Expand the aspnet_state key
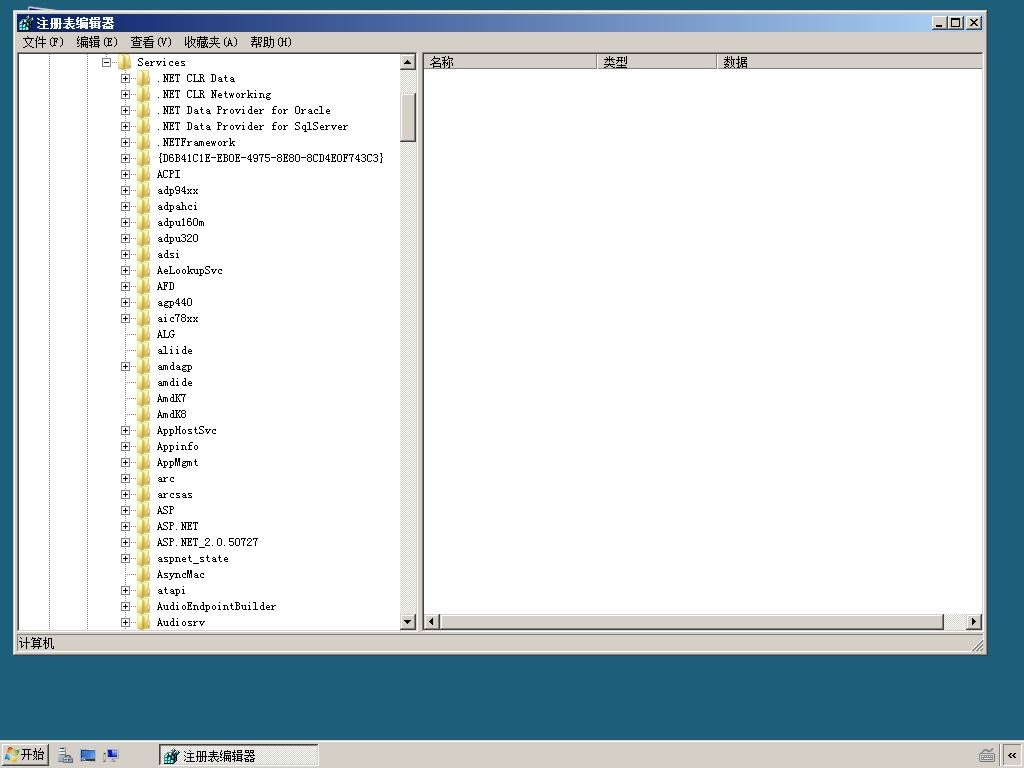 point(125,558)
